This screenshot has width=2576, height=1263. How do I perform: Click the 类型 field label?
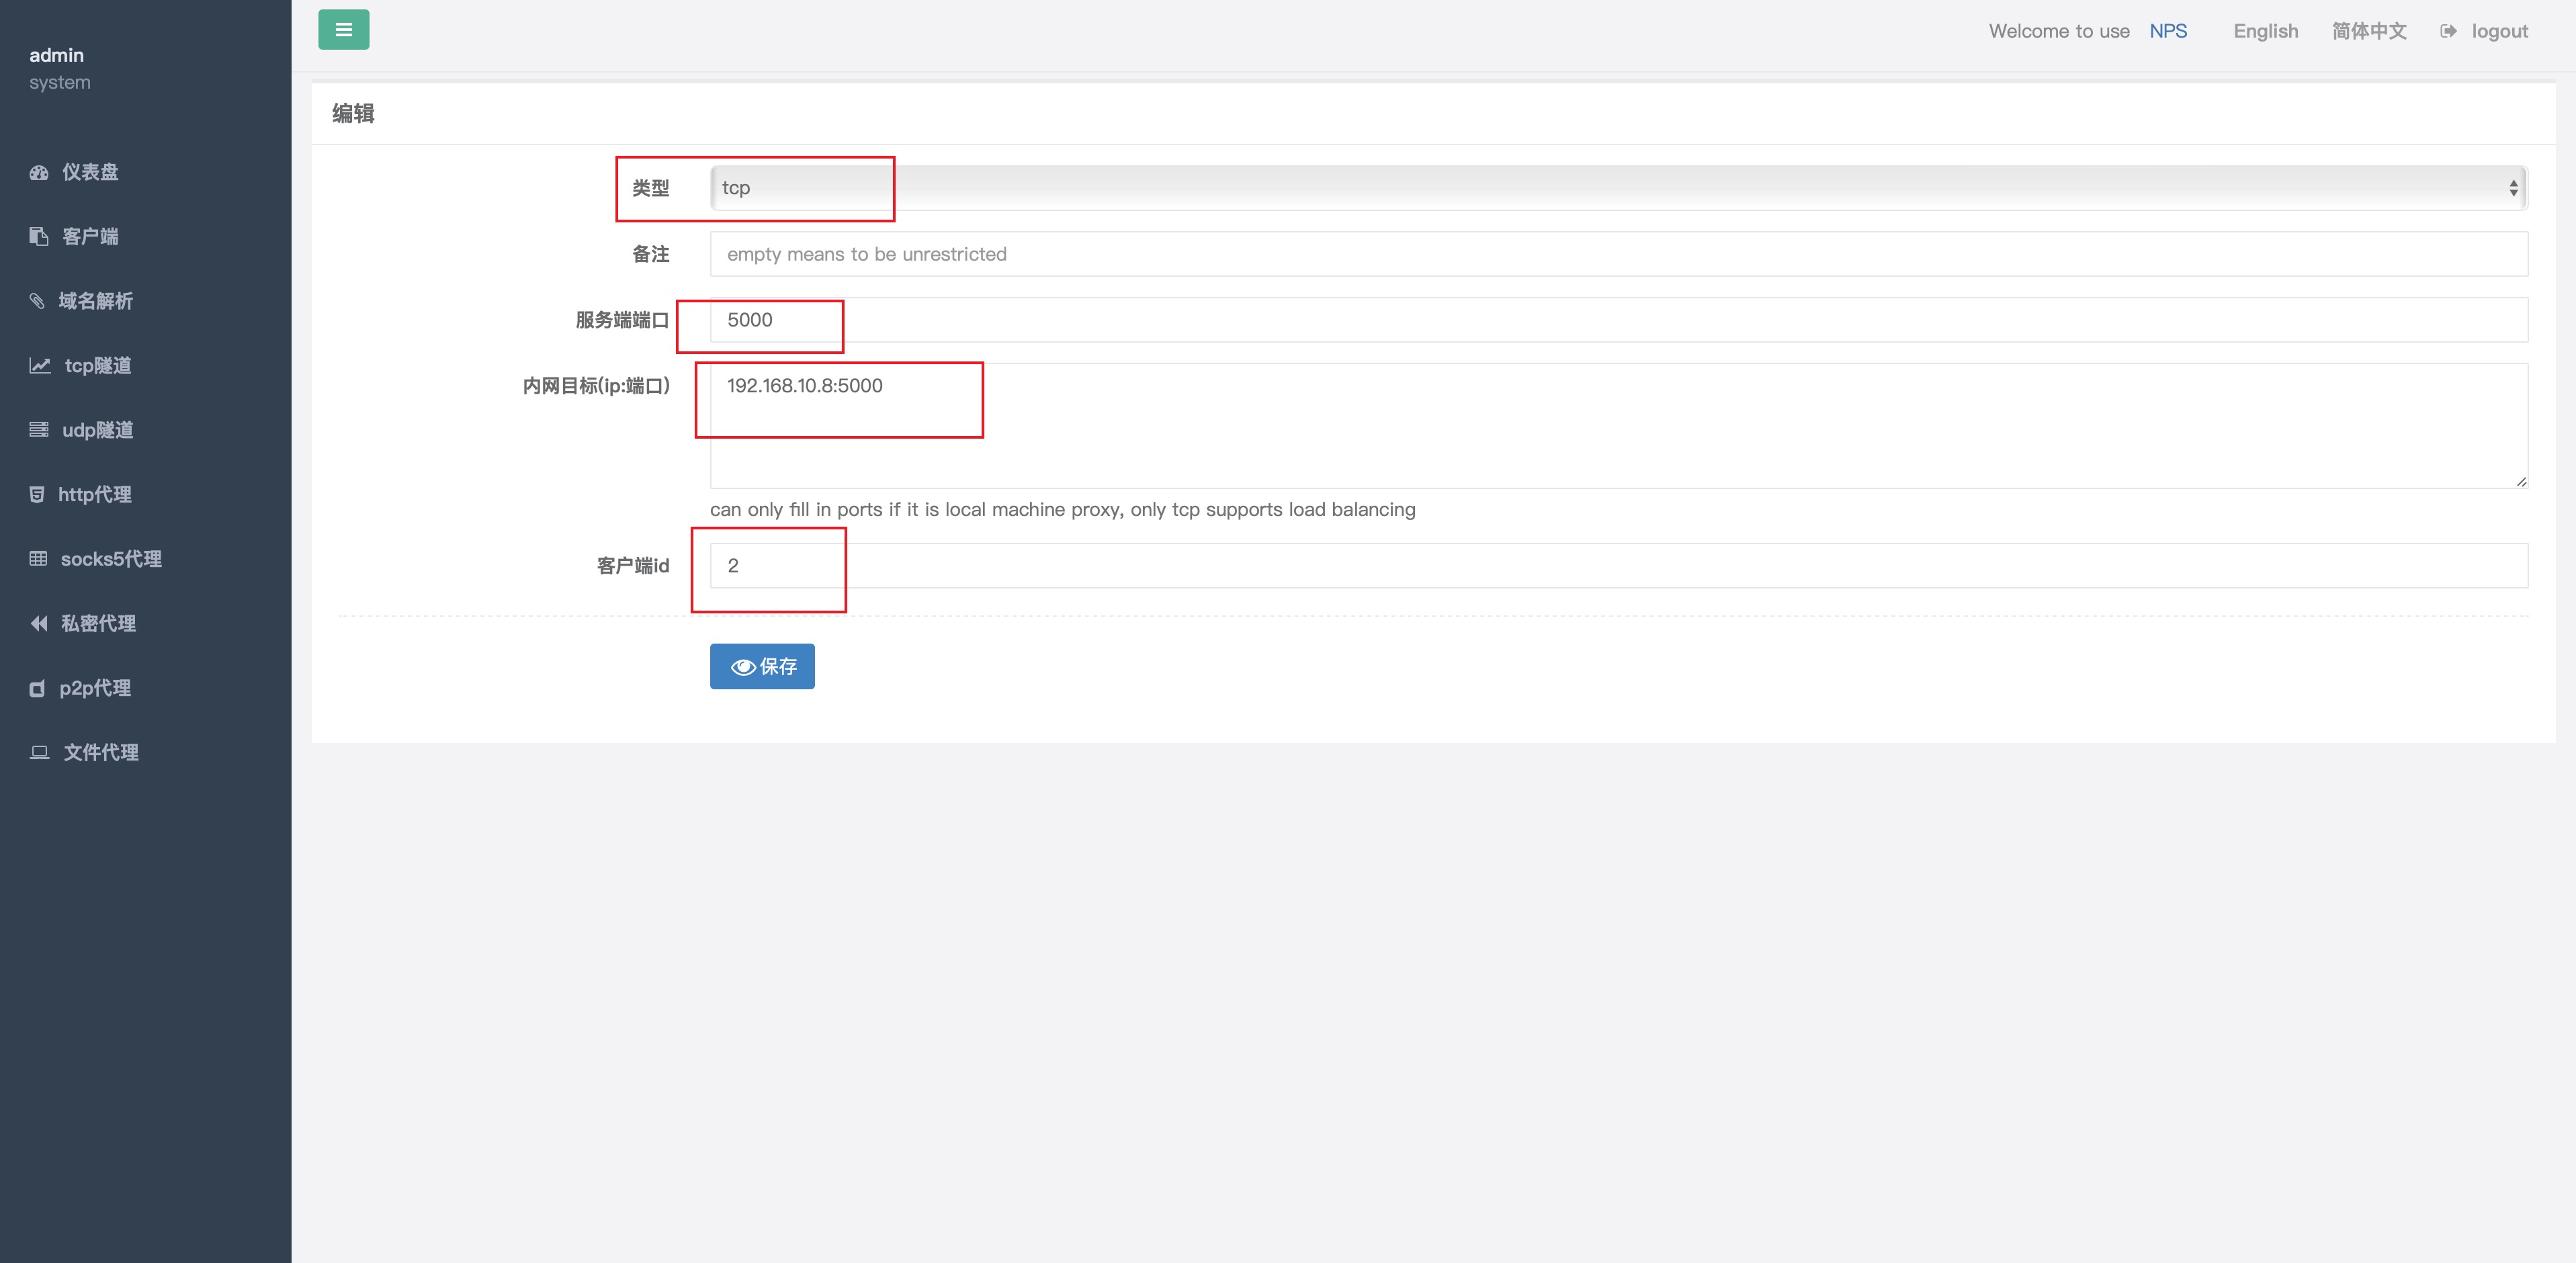(x=650, y=188)
